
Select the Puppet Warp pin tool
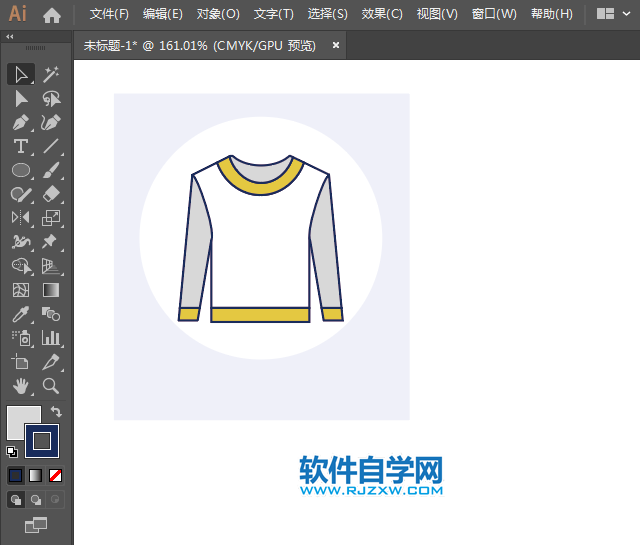(51, 242)
